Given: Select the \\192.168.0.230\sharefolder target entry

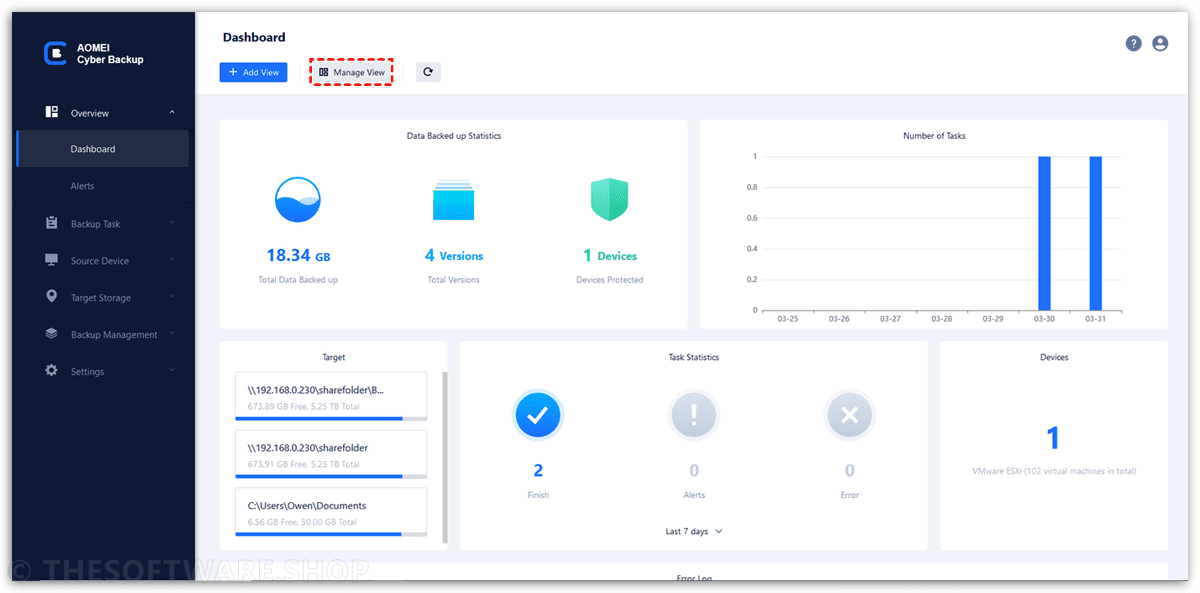Looking at the screenshot, I should 331,455.
